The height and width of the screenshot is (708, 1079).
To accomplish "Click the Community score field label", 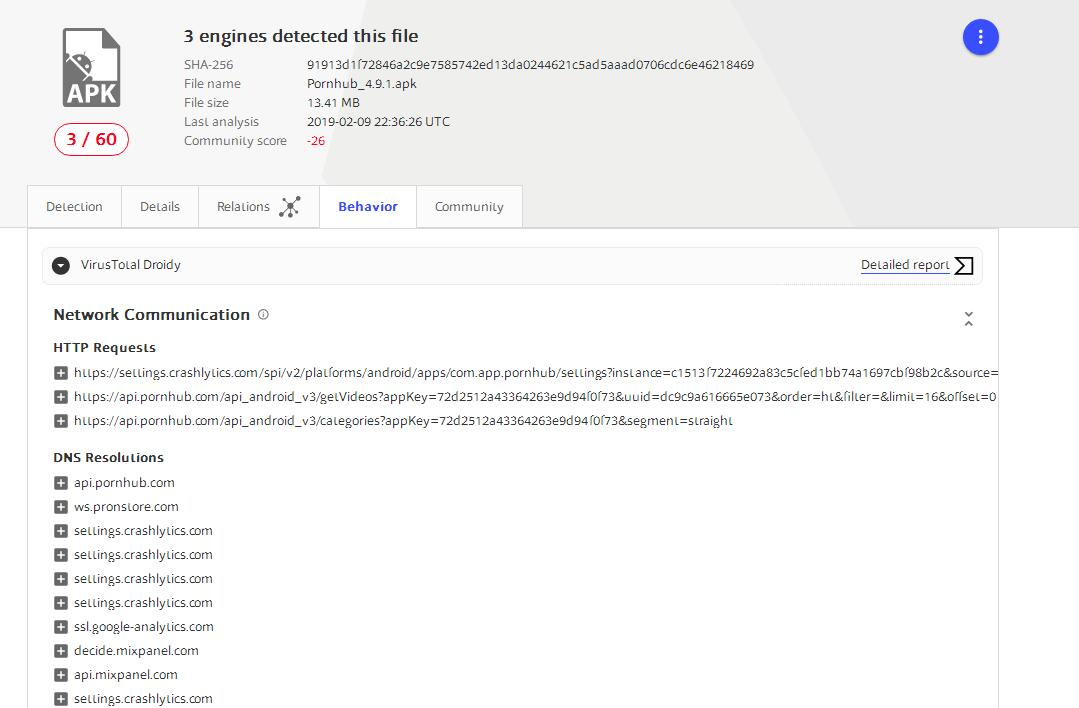I will (235, 141).
